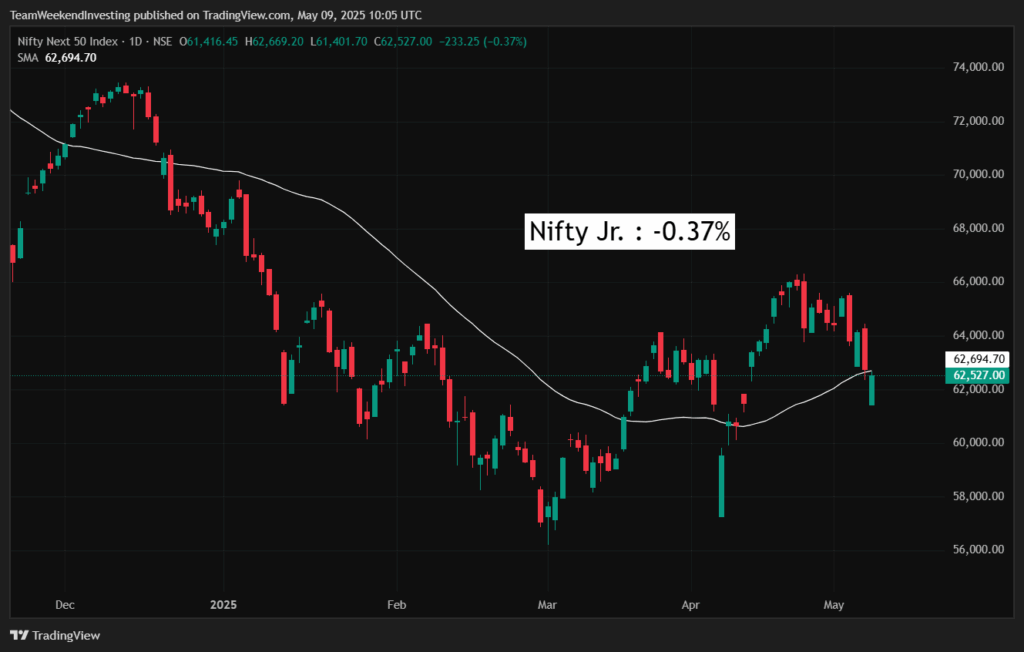Screen dimensions: 1024x652
Task: Click the Apr label on time axis
Action: (690, 605)
